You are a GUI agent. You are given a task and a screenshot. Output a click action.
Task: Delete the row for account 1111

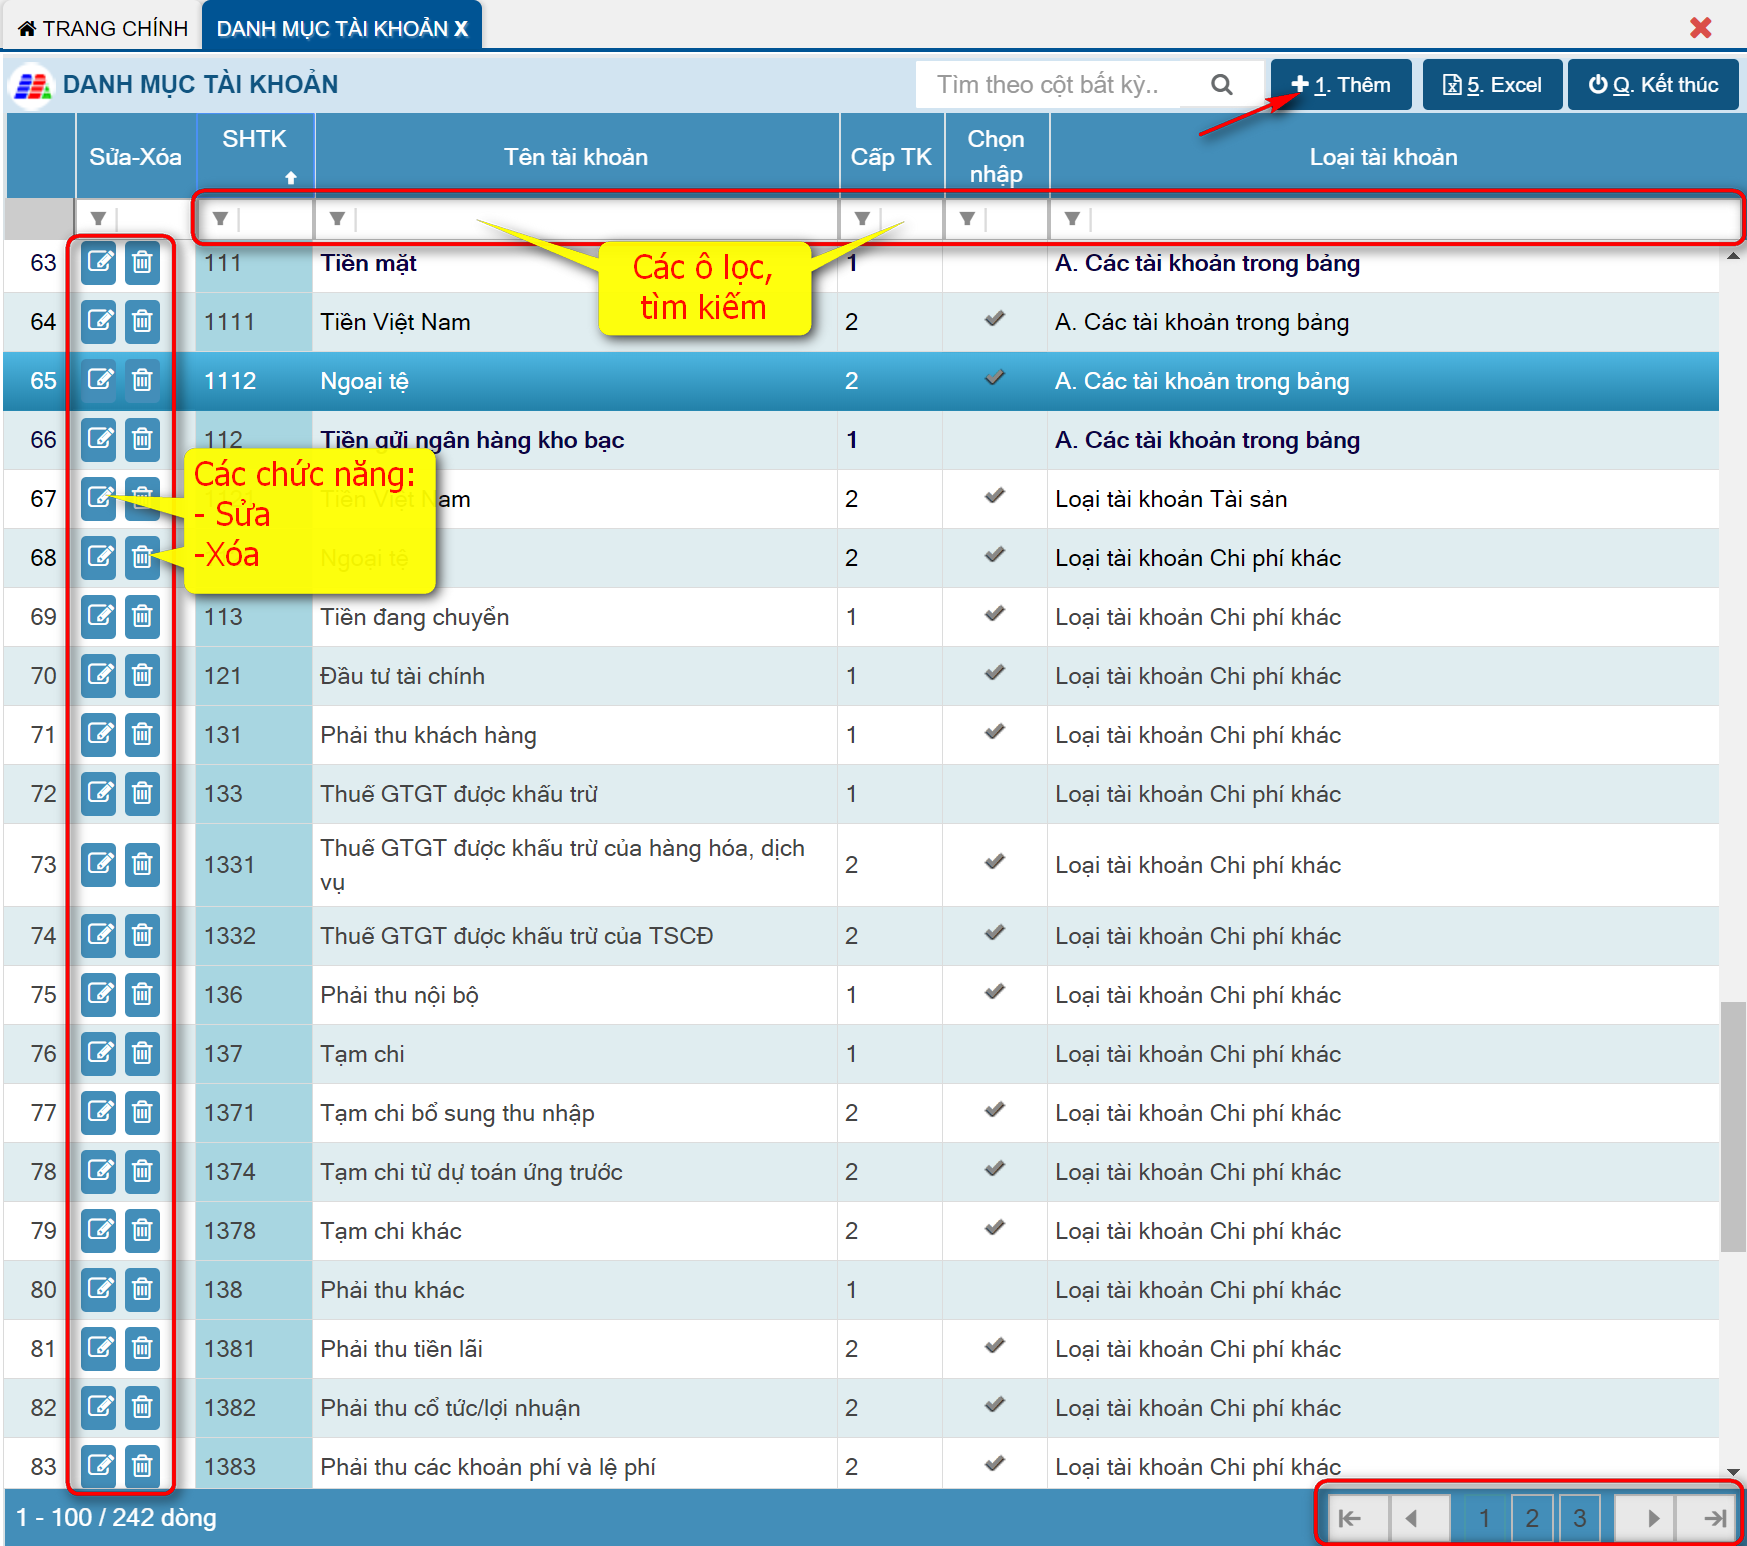click(142, 322)
